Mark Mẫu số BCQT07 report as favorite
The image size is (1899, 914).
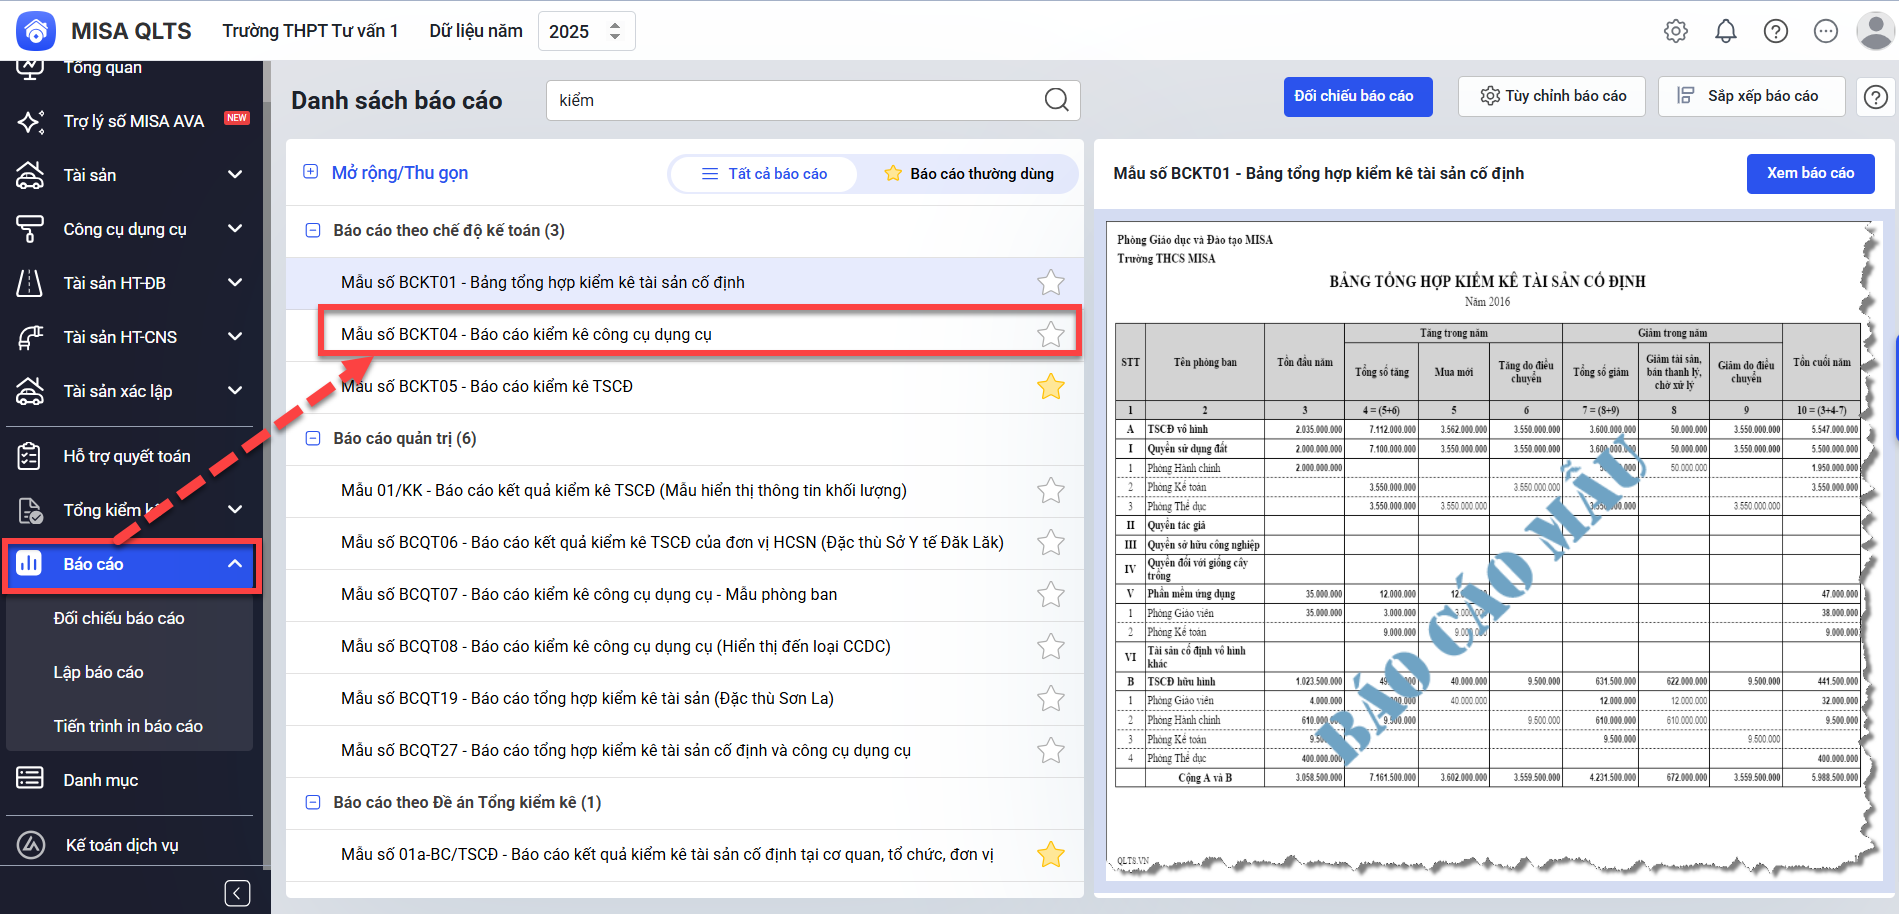tap(1051, 595)
